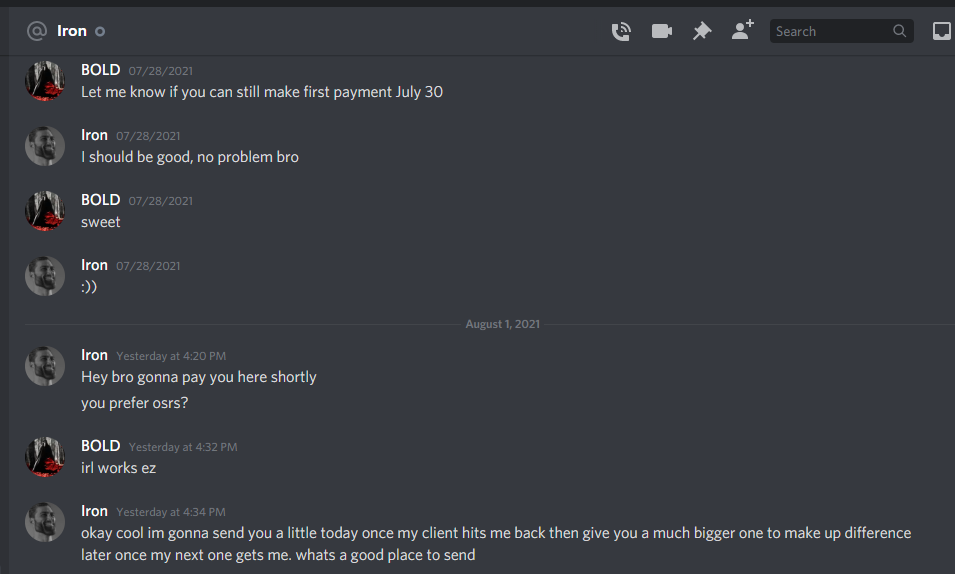Screen dimensions: 955x574
Task: Click Iron username above ':))' message
Action: click(x=94, y=265)
